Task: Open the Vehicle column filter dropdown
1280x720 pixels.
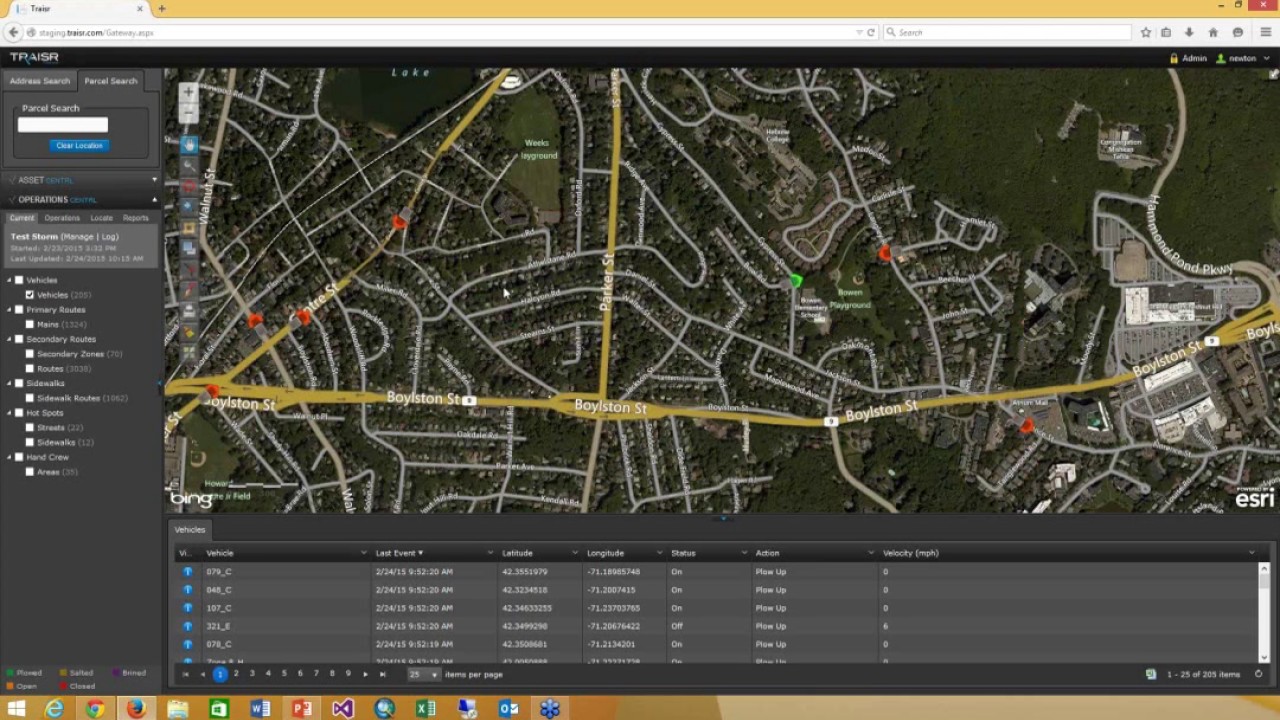Action: tap(363, 553)
